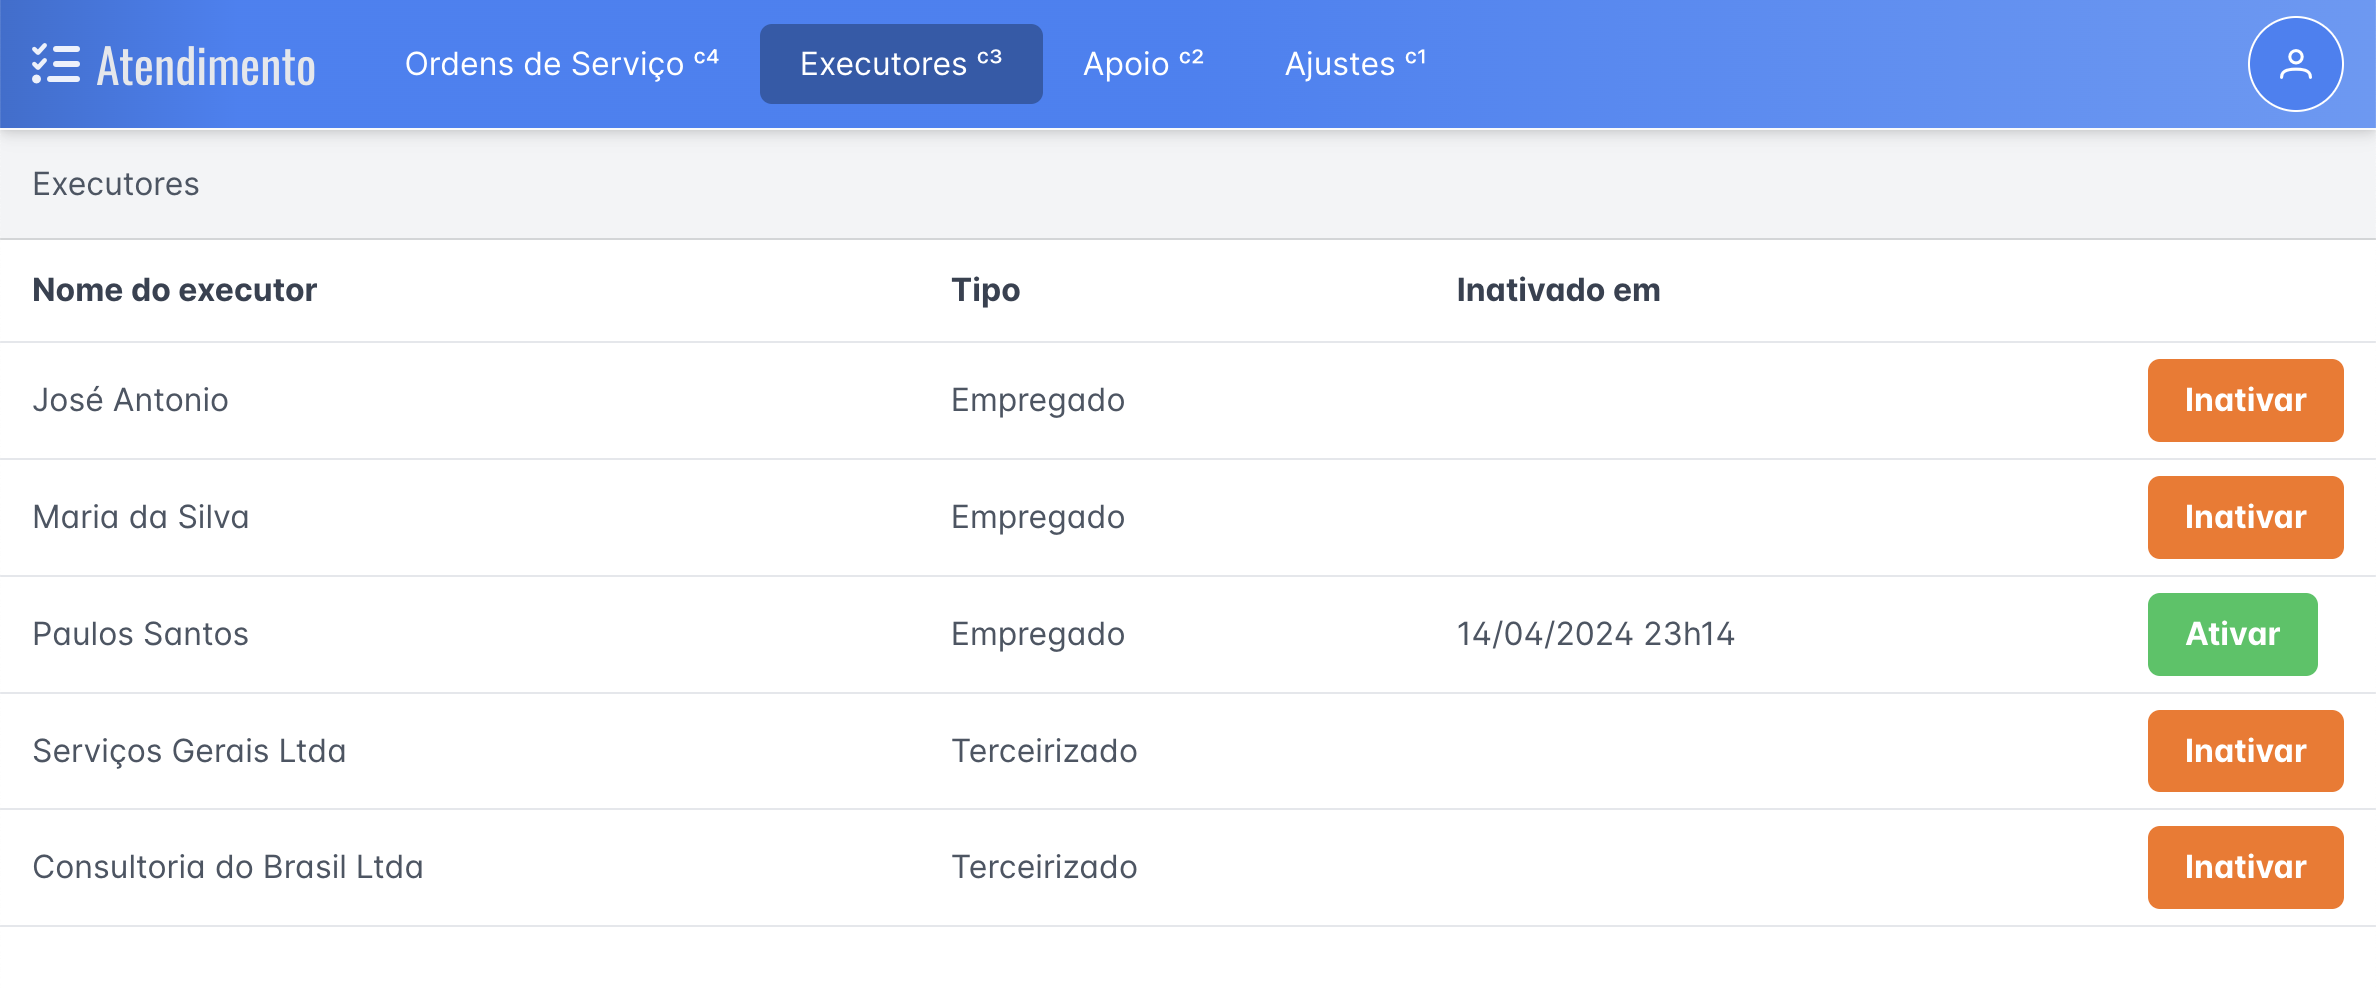Click the Inativado em column header
Screen dimensions: 2376x988
tap(1558, 290)
